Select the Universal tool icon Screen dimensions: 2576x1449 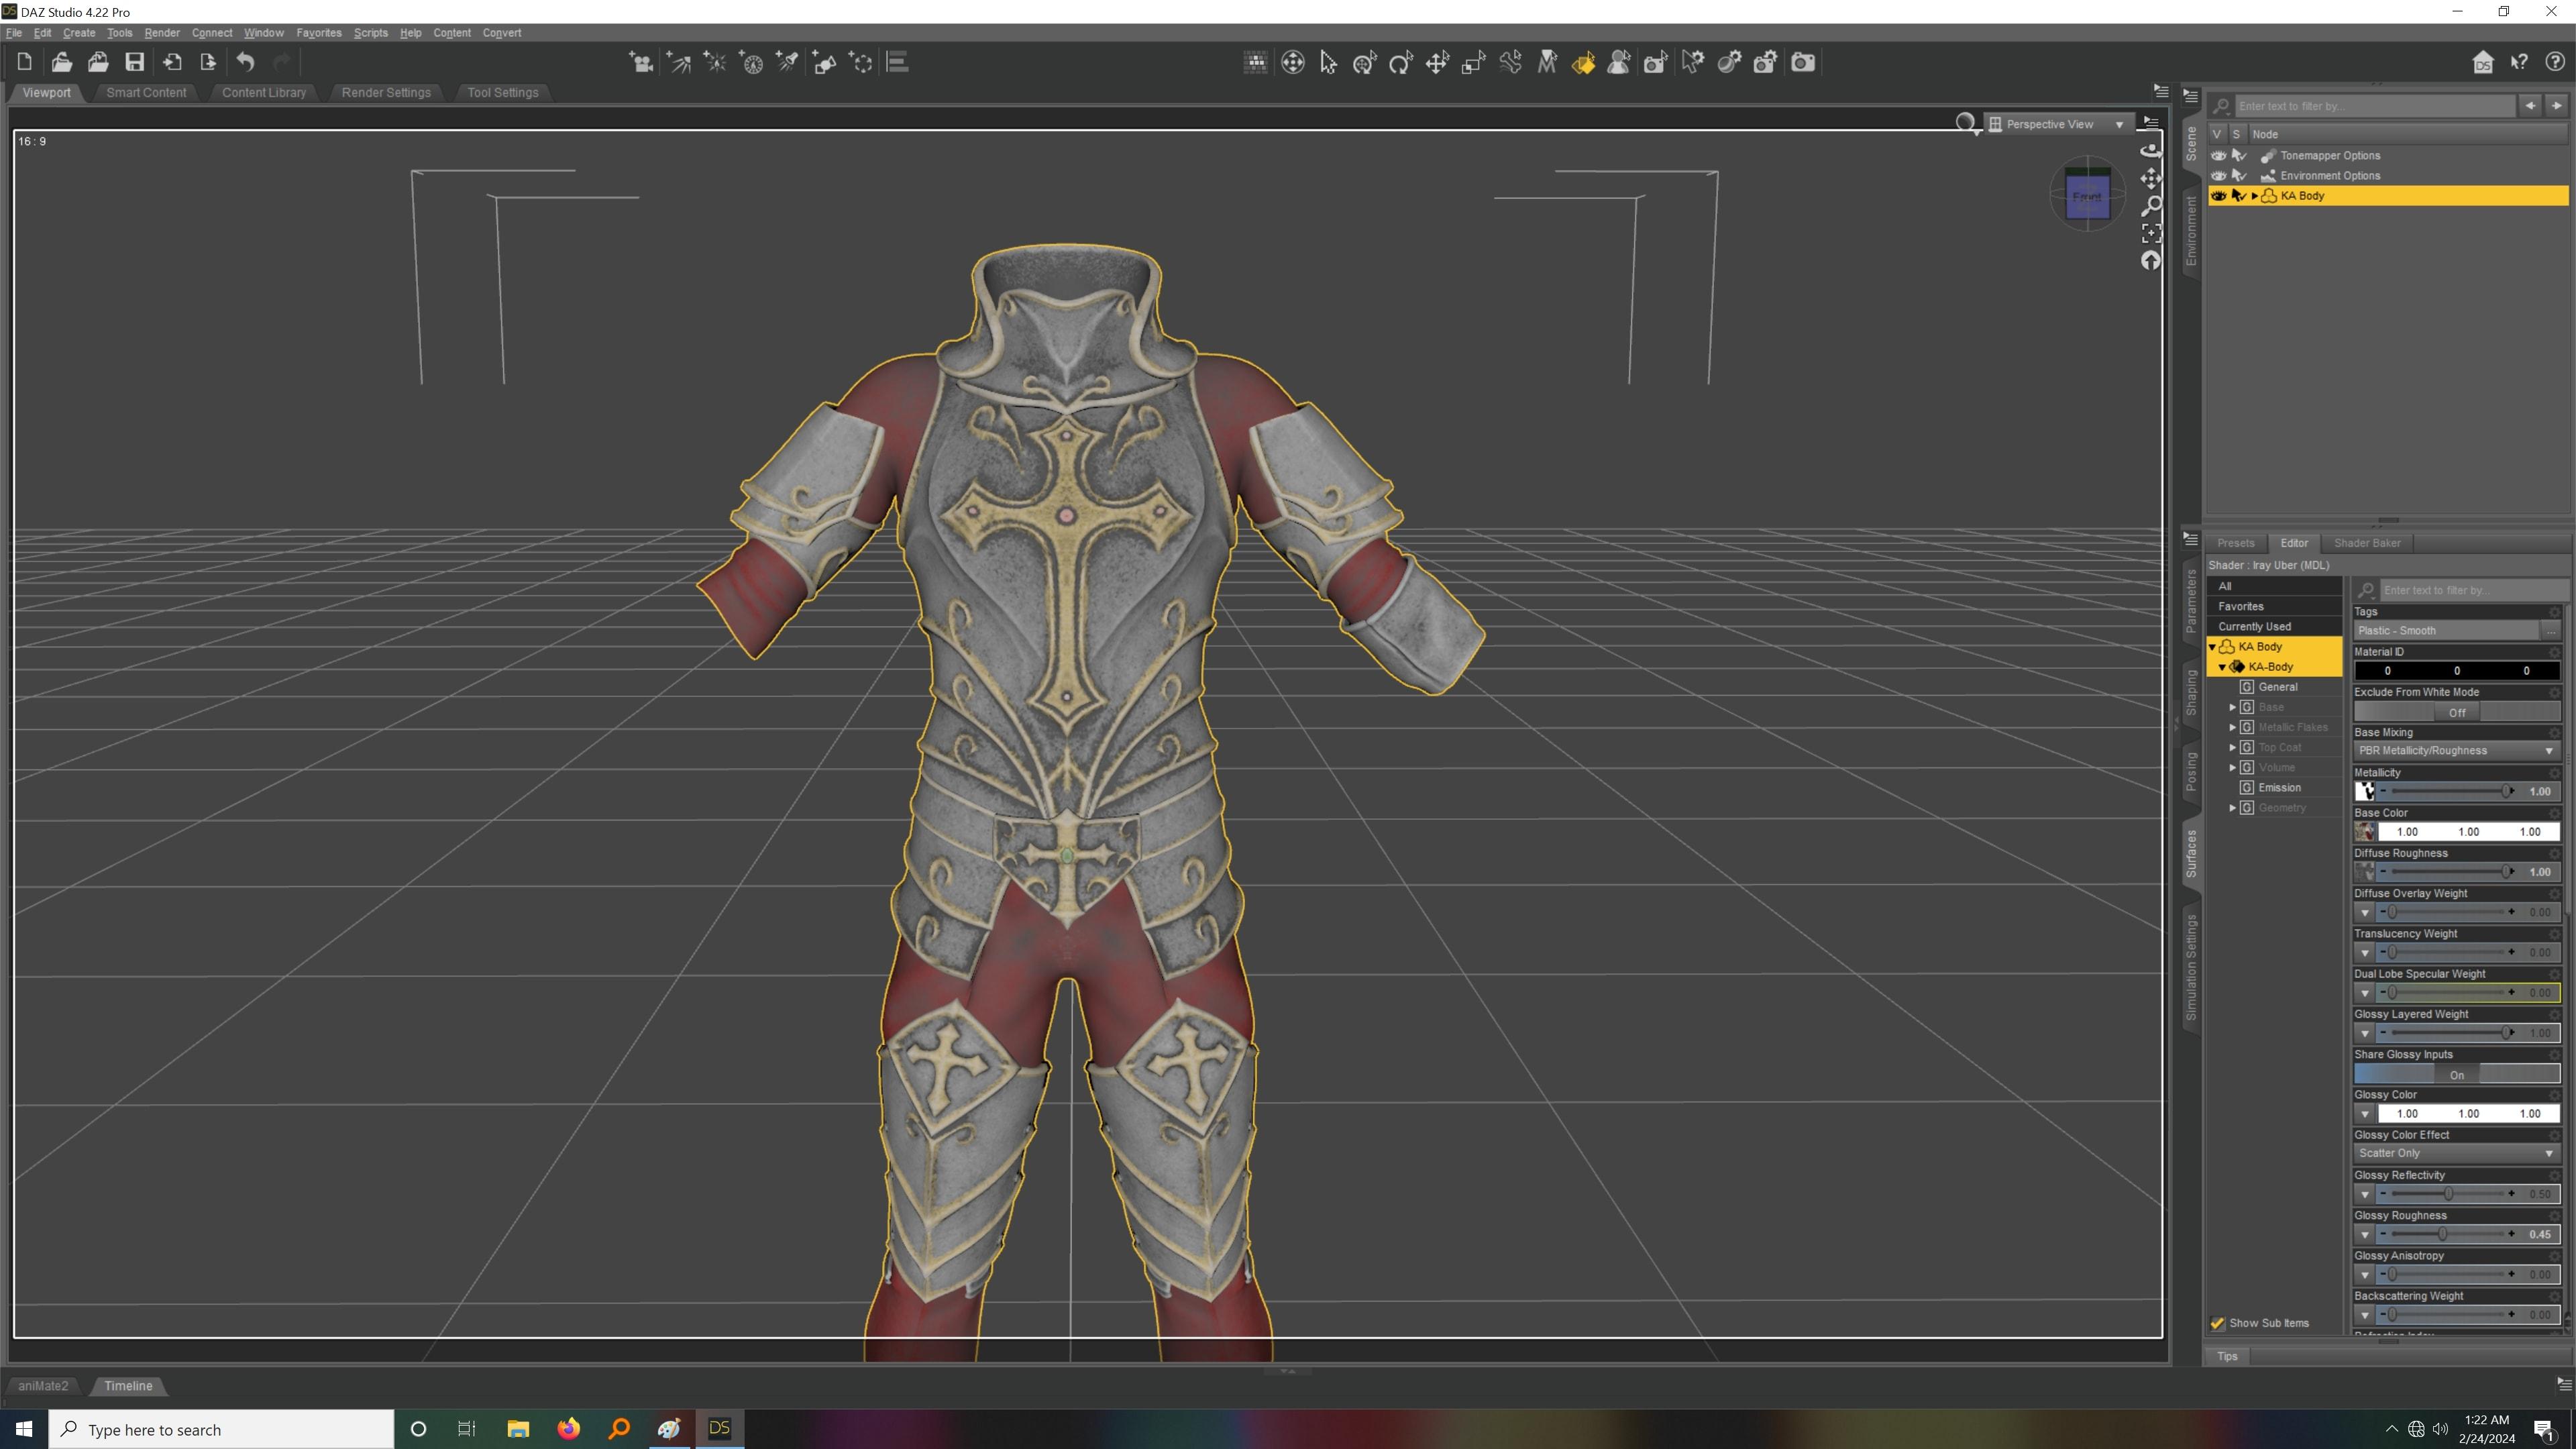(1365, 63)
